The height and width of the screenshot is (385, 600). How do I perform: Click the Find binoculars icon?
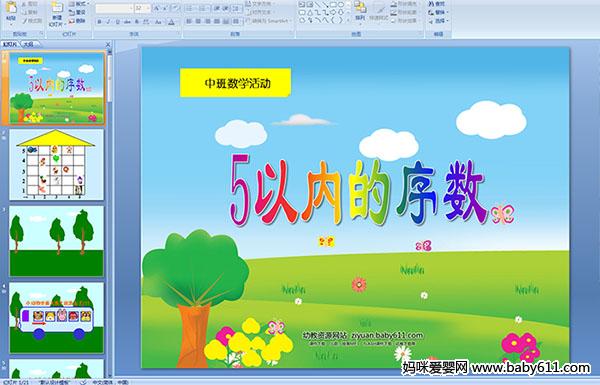click(x=431, y=4)
